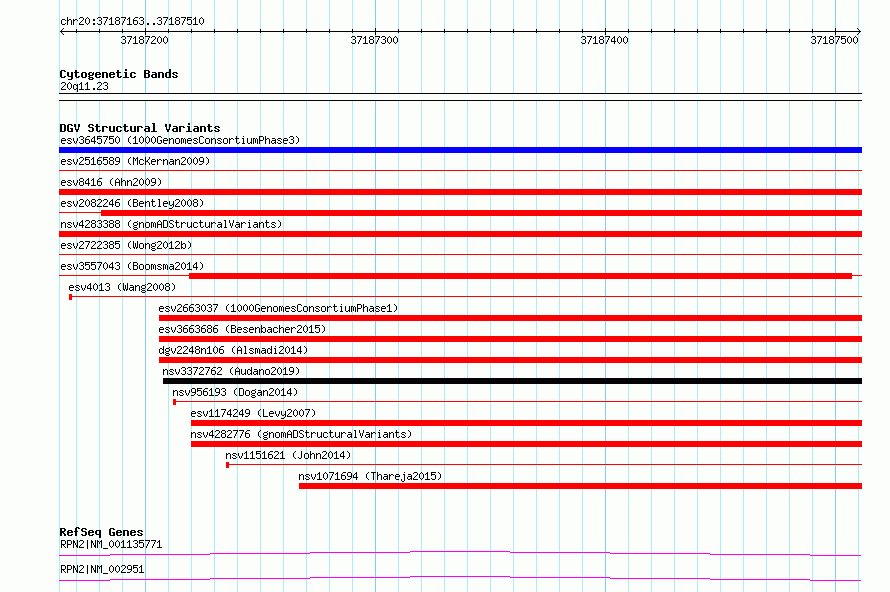
Task: Click the nsv956193 small red start marker
Action: pyautogui.click(x=174, y=402)
